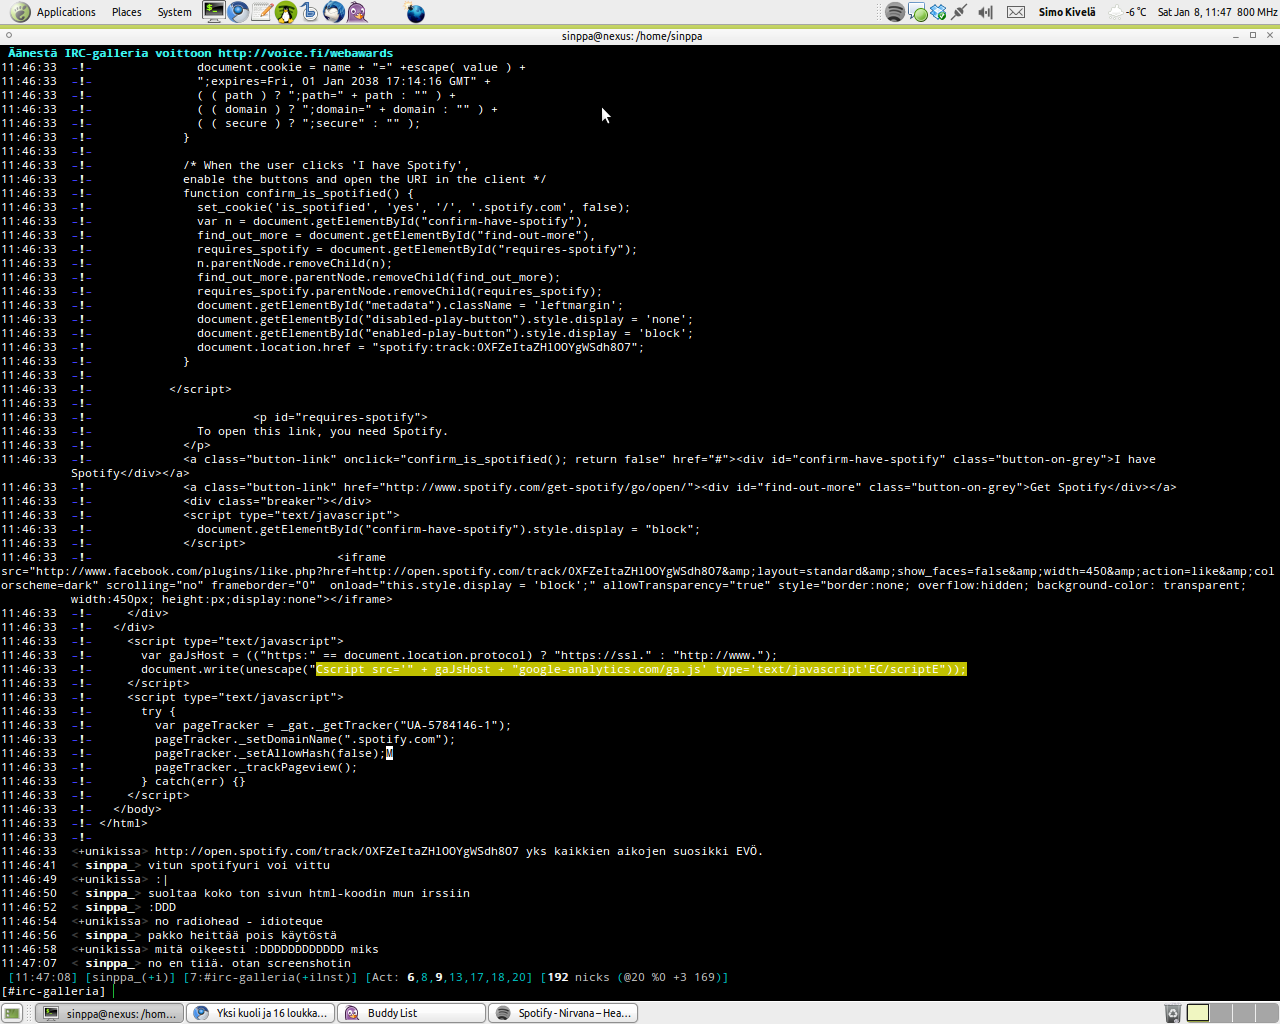Open the Places menu

point(127,12)
